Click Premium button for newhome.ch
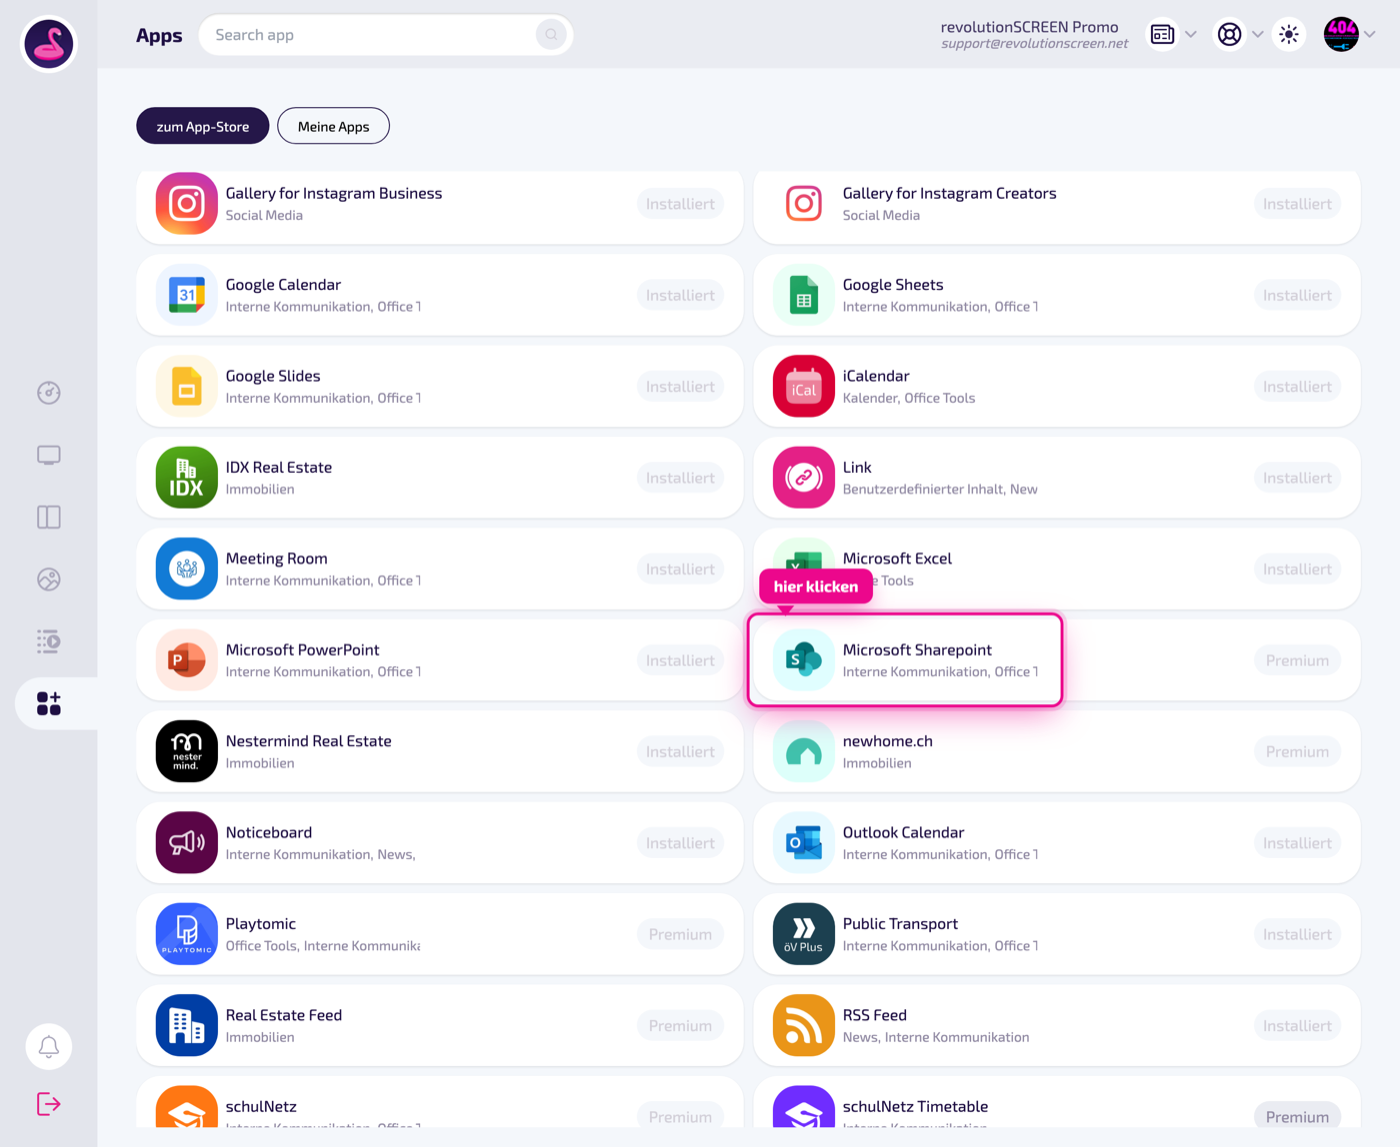This screenshot has height=1147, width=1400. tap(1297, 751)
